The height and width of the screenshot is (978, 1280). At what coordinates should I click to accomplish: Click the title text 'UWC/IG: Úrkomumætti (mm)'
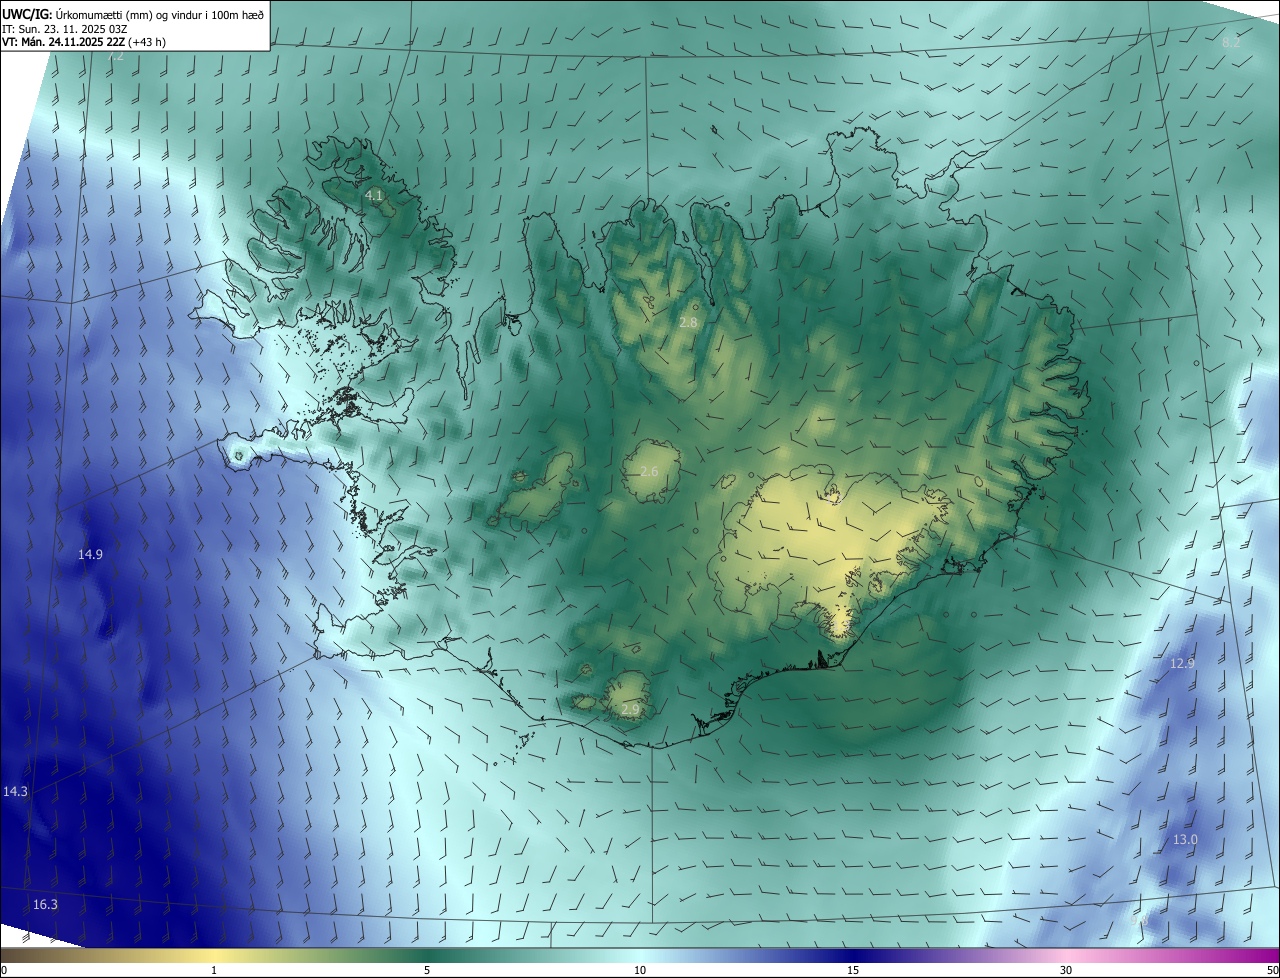pyautogui.click(x=76, y=15)
